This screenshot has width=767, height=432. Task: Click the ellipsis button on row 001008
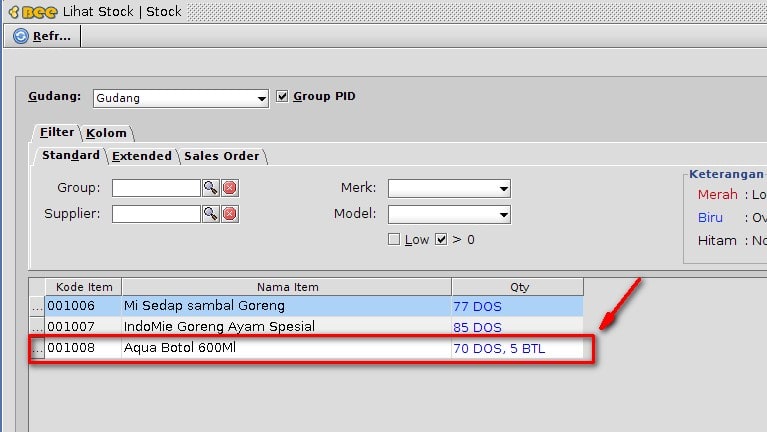pos(37,348)
